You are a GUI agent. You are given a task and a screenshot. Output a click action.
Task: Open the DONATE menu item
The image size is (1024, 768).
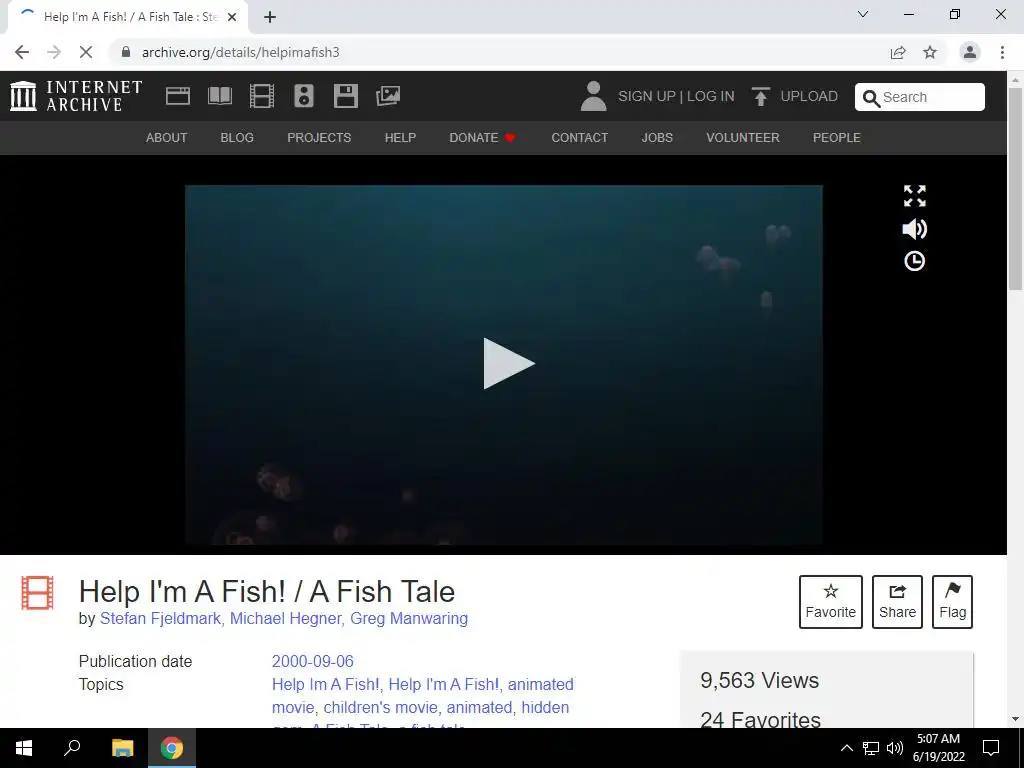483,138
